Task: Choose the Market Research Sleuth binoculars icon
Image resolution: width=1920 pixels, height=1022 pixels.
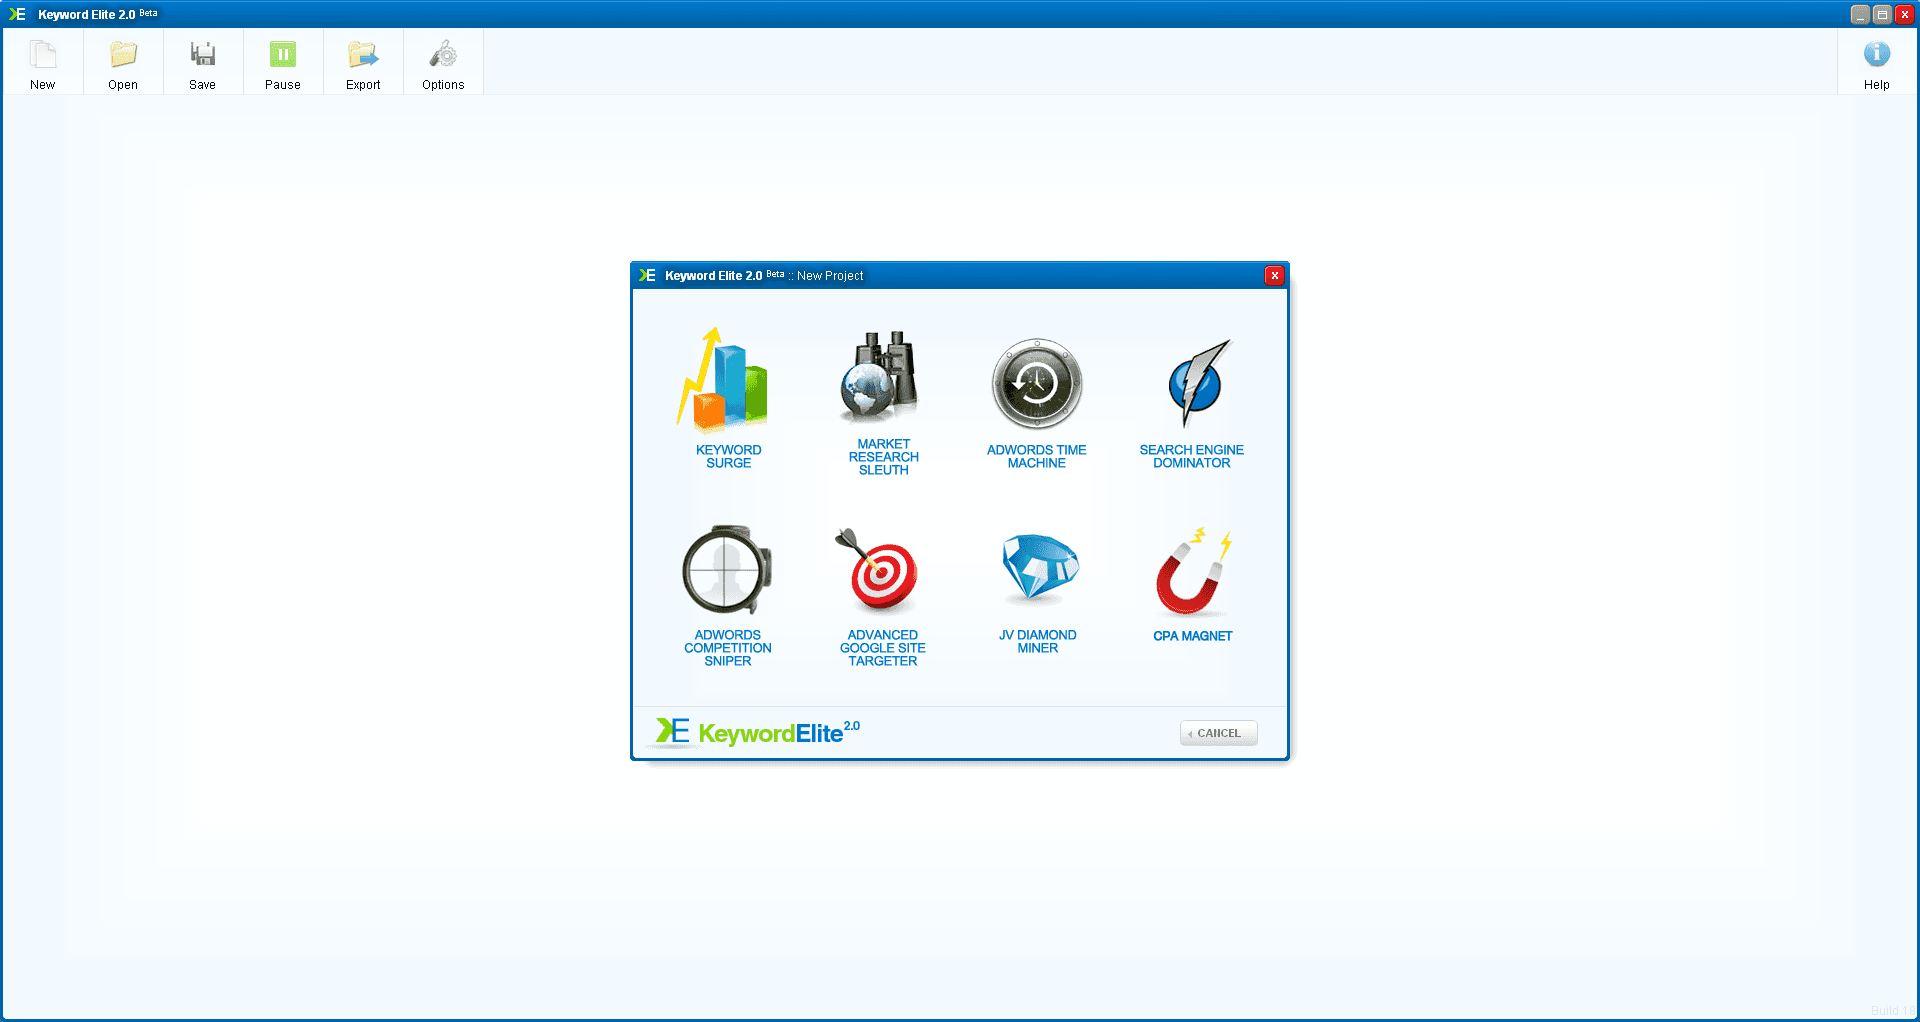Action: (x=880, y=376)
